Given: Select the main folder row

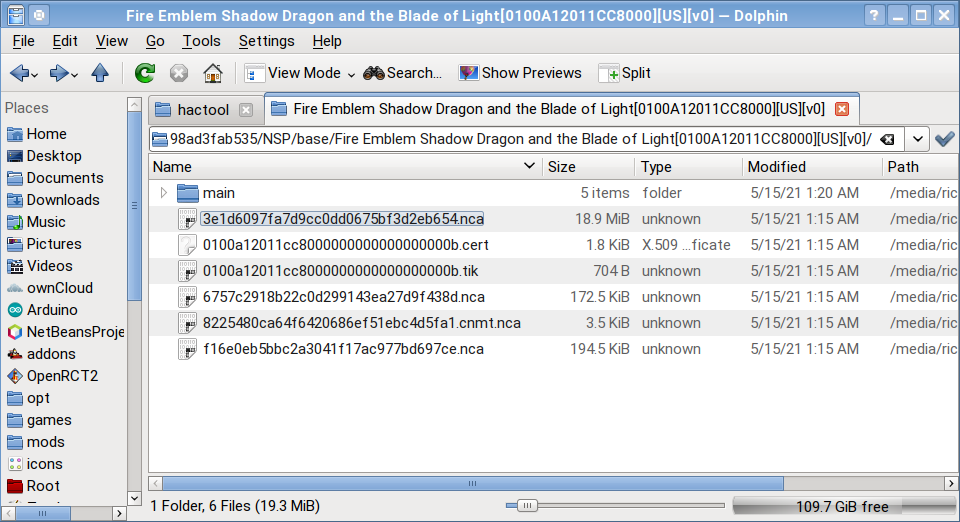Looking at the screenshot, I should (x=553, y=193).
